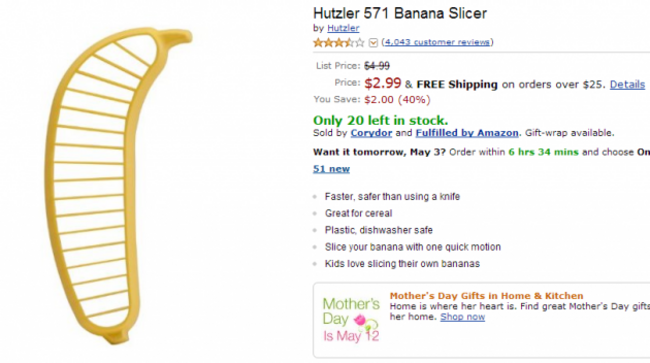
Task: Click the Mother's Day Is May 12 graphic
Action: 351,319
